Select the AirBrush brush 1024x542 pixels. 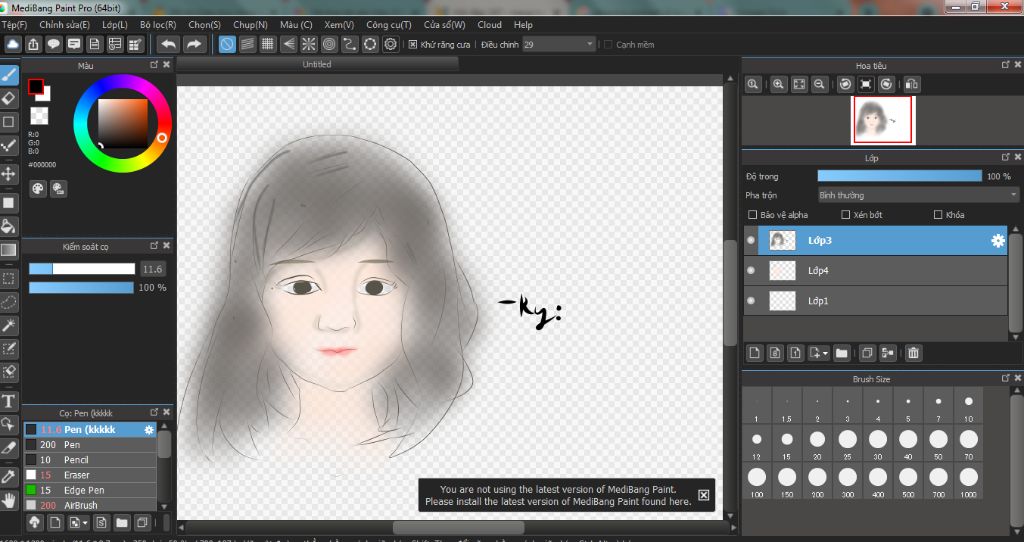coord(90,505)
